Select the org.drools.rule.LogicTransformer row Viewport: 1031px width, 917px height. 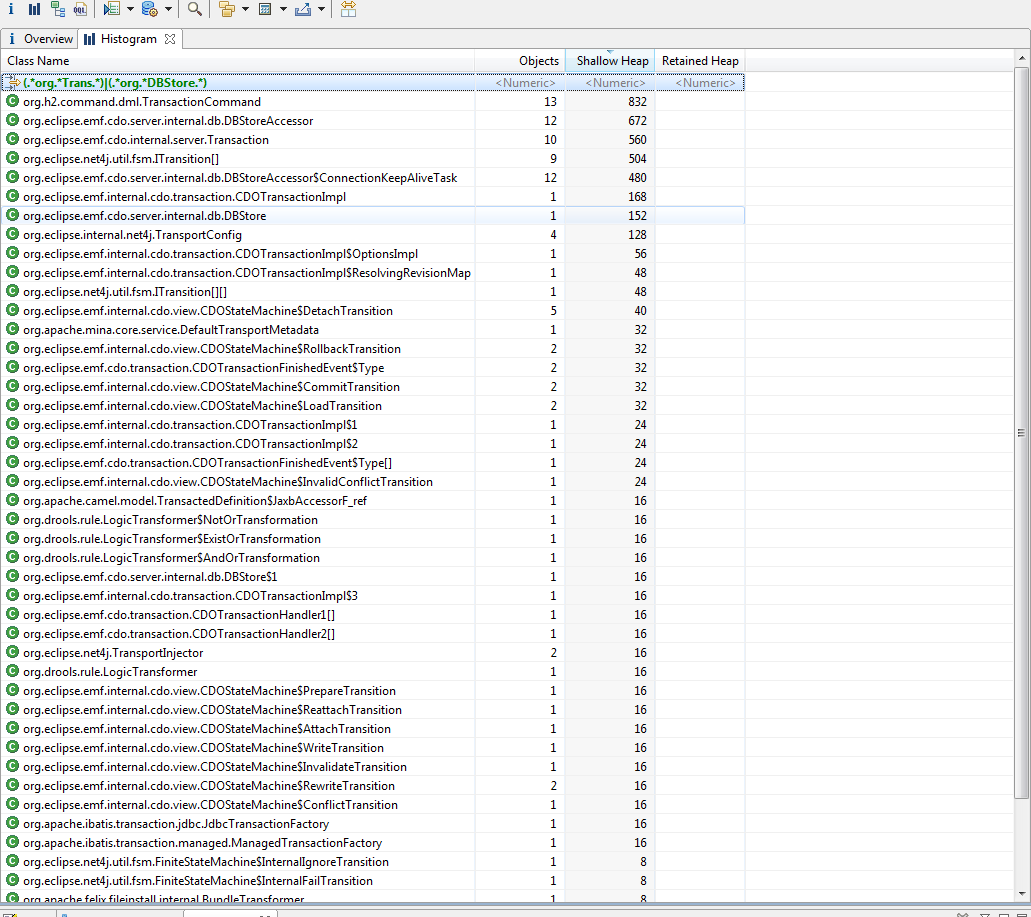click(x=373, y=672)
